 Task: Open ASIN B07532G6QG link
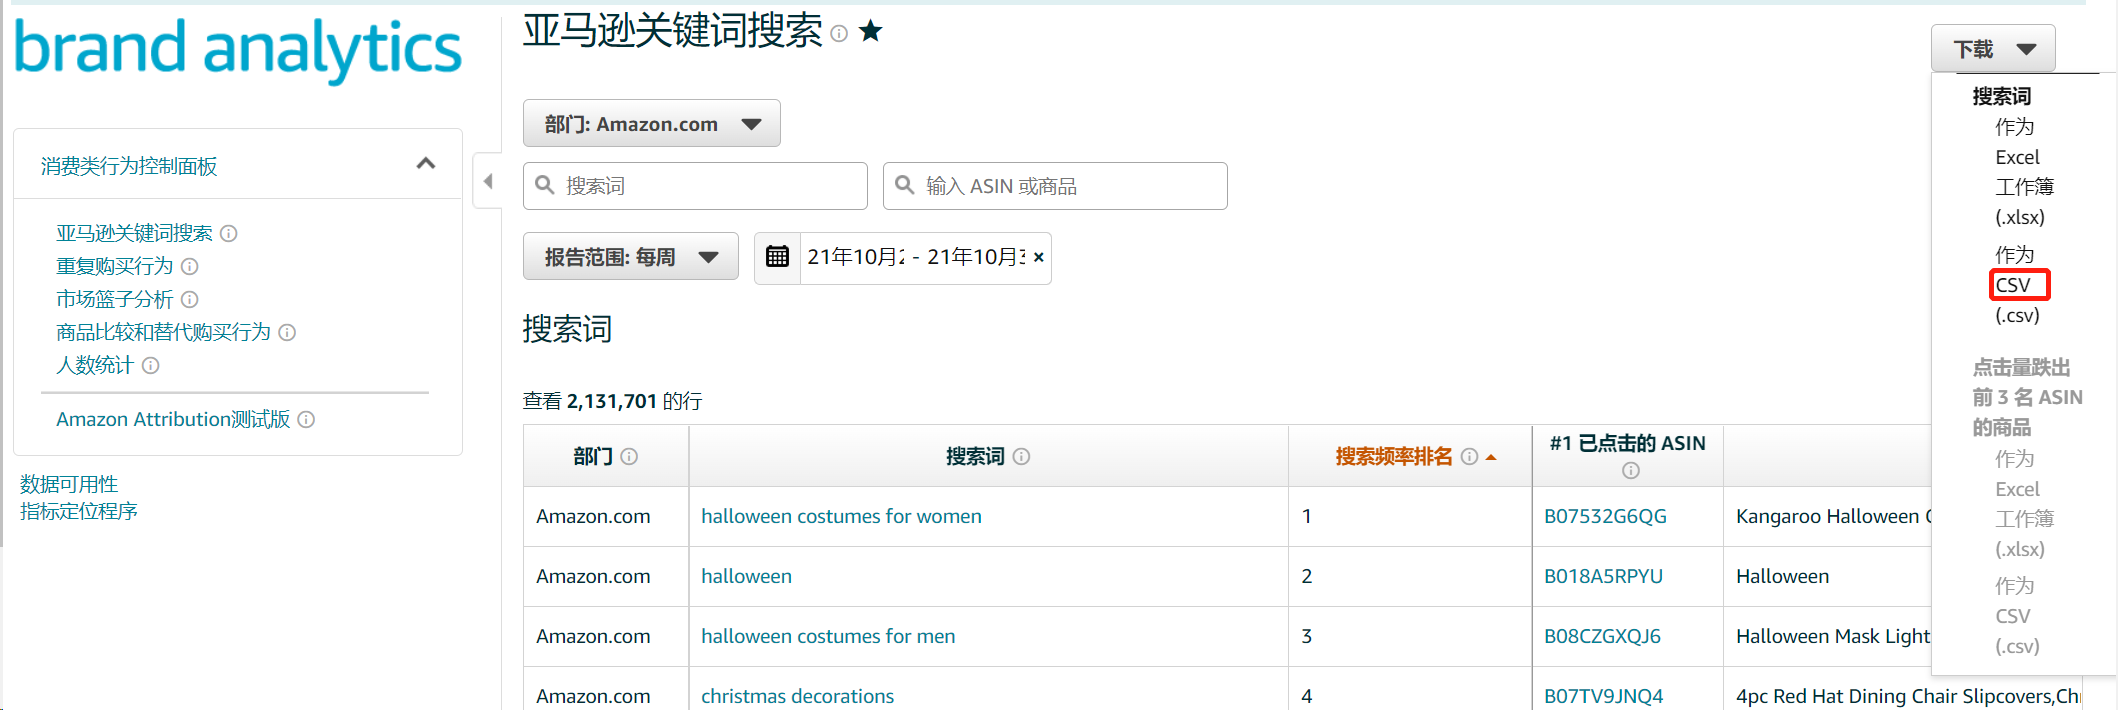[x=1605, y=516]
